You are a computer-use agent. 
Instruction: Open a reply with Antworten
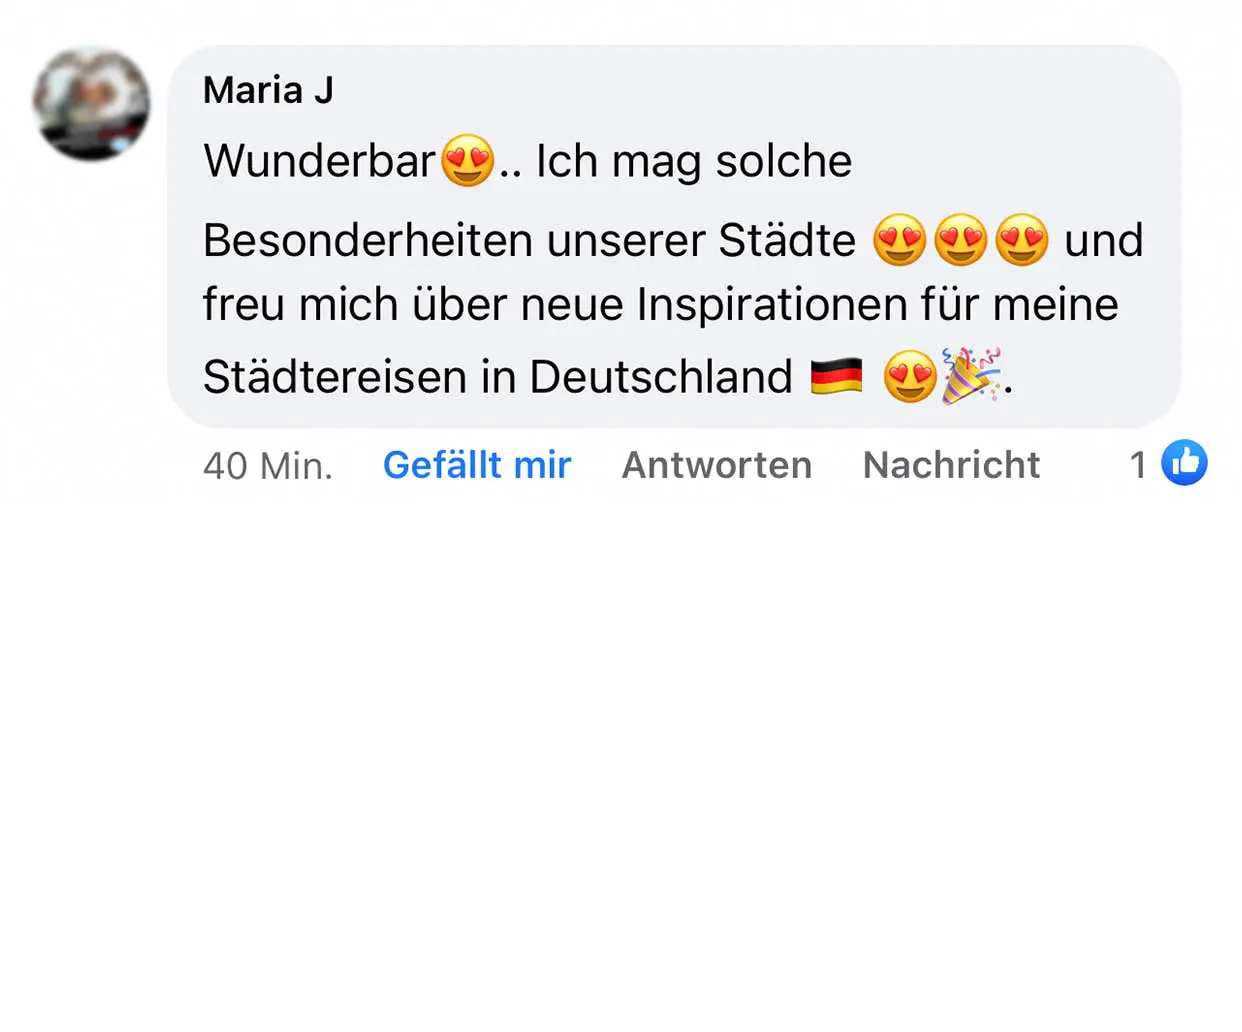coord(716,465)
